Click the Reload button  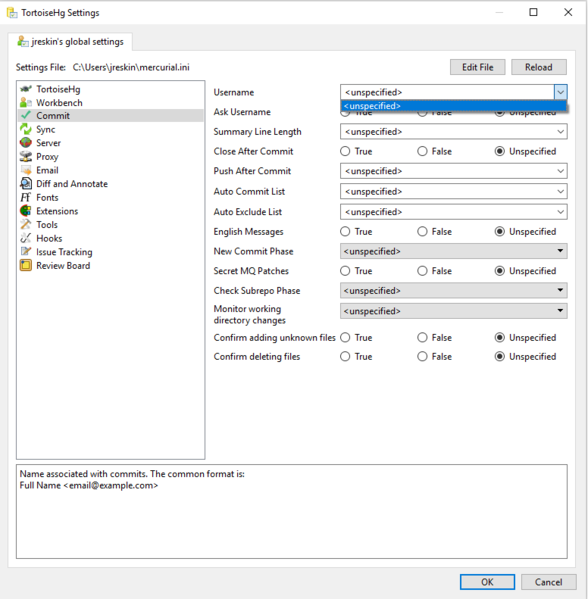point(539,67)
